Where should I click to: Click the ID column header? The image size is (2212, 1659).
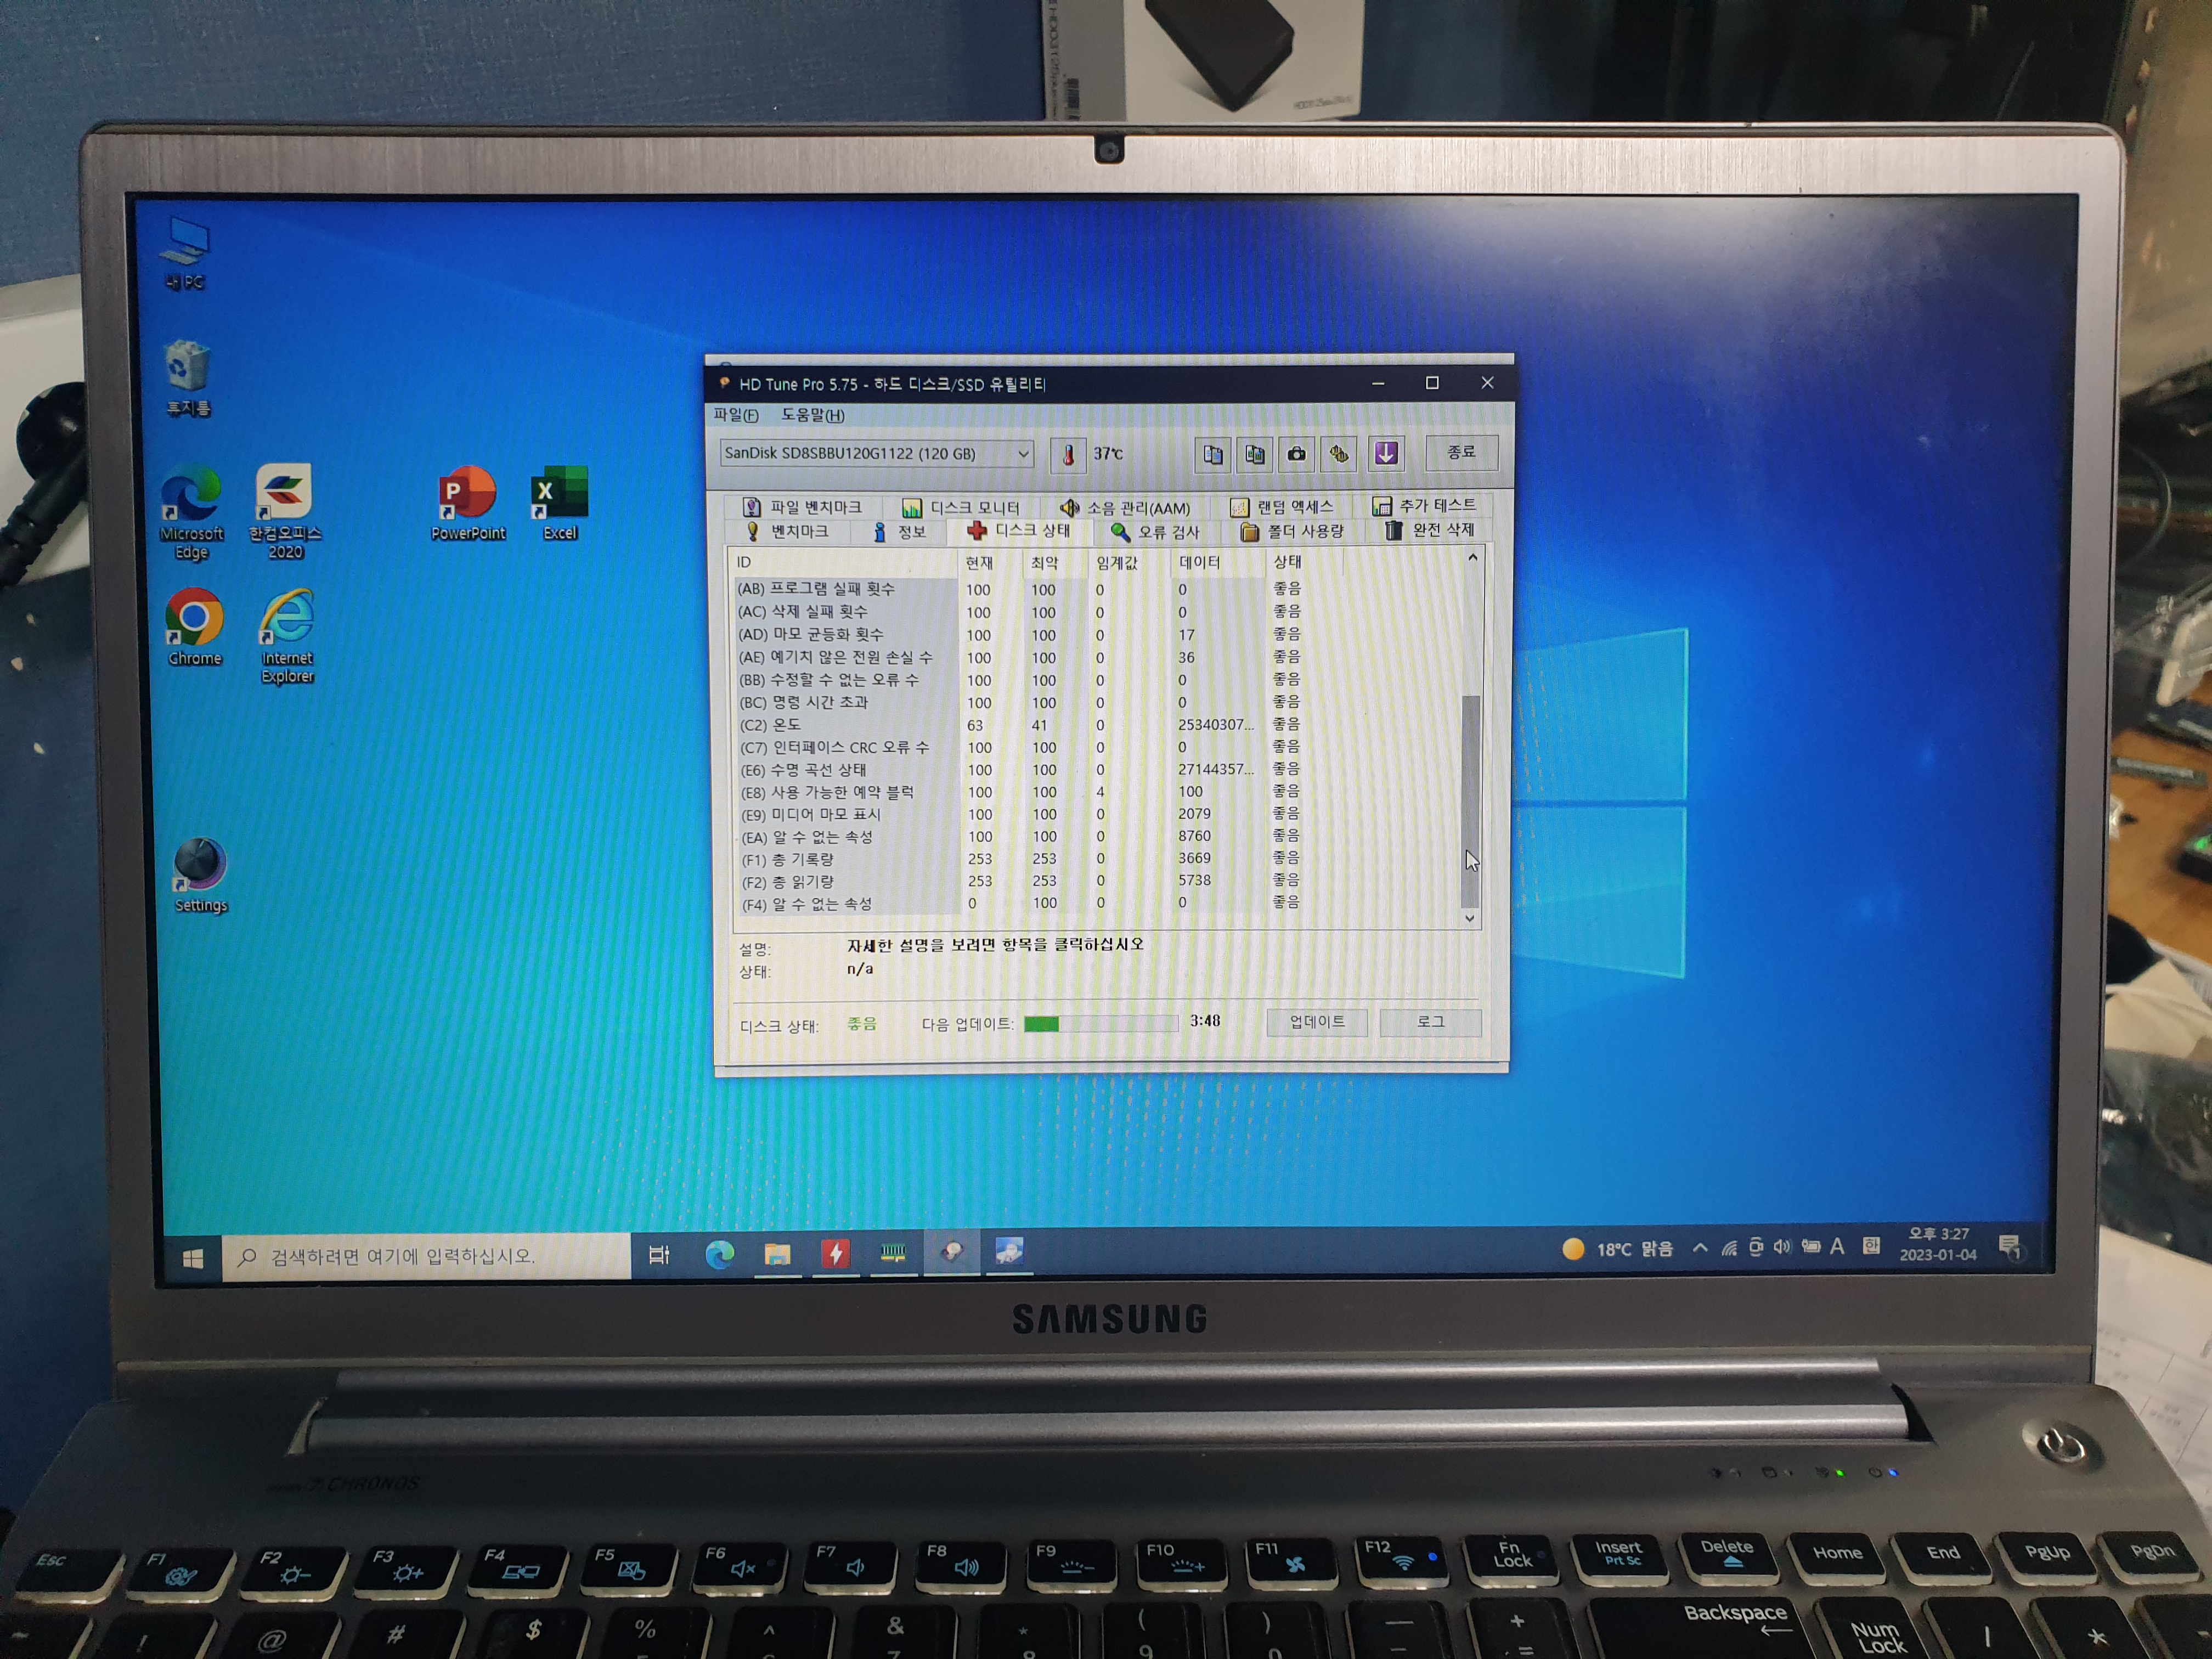(845, 562)
